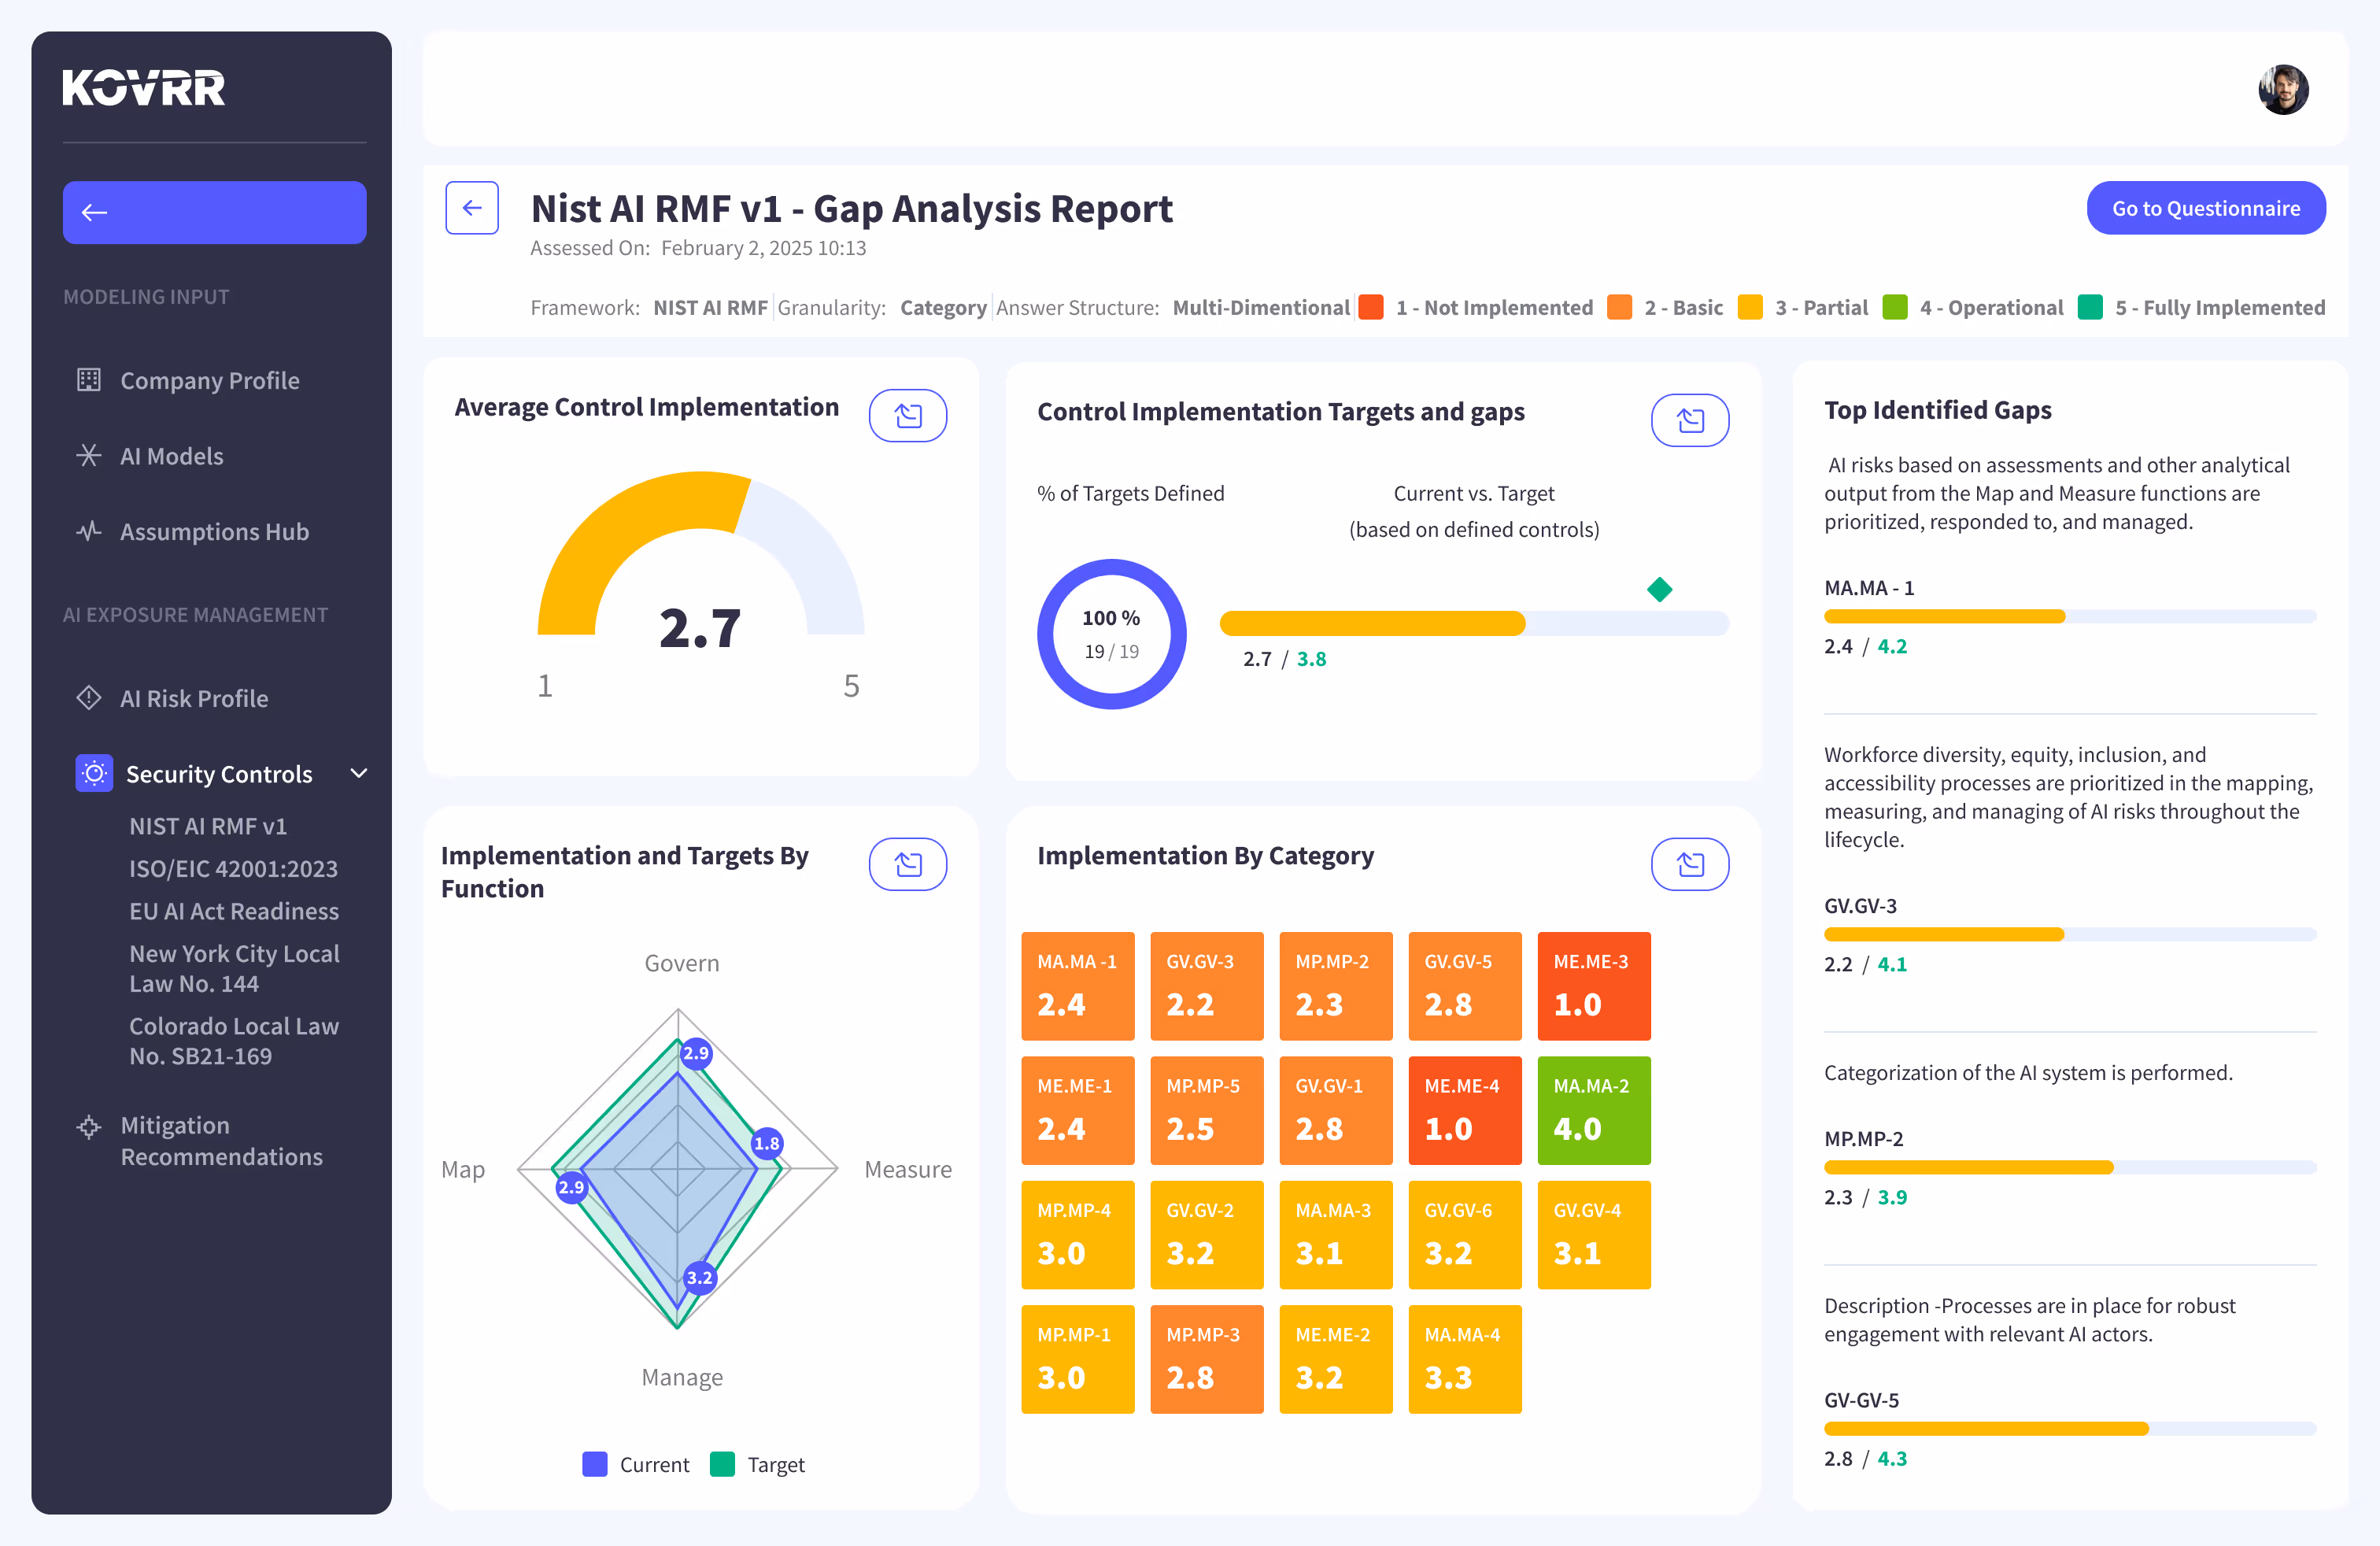
Task: Click the Company Profile building icon
Action: 89,380
